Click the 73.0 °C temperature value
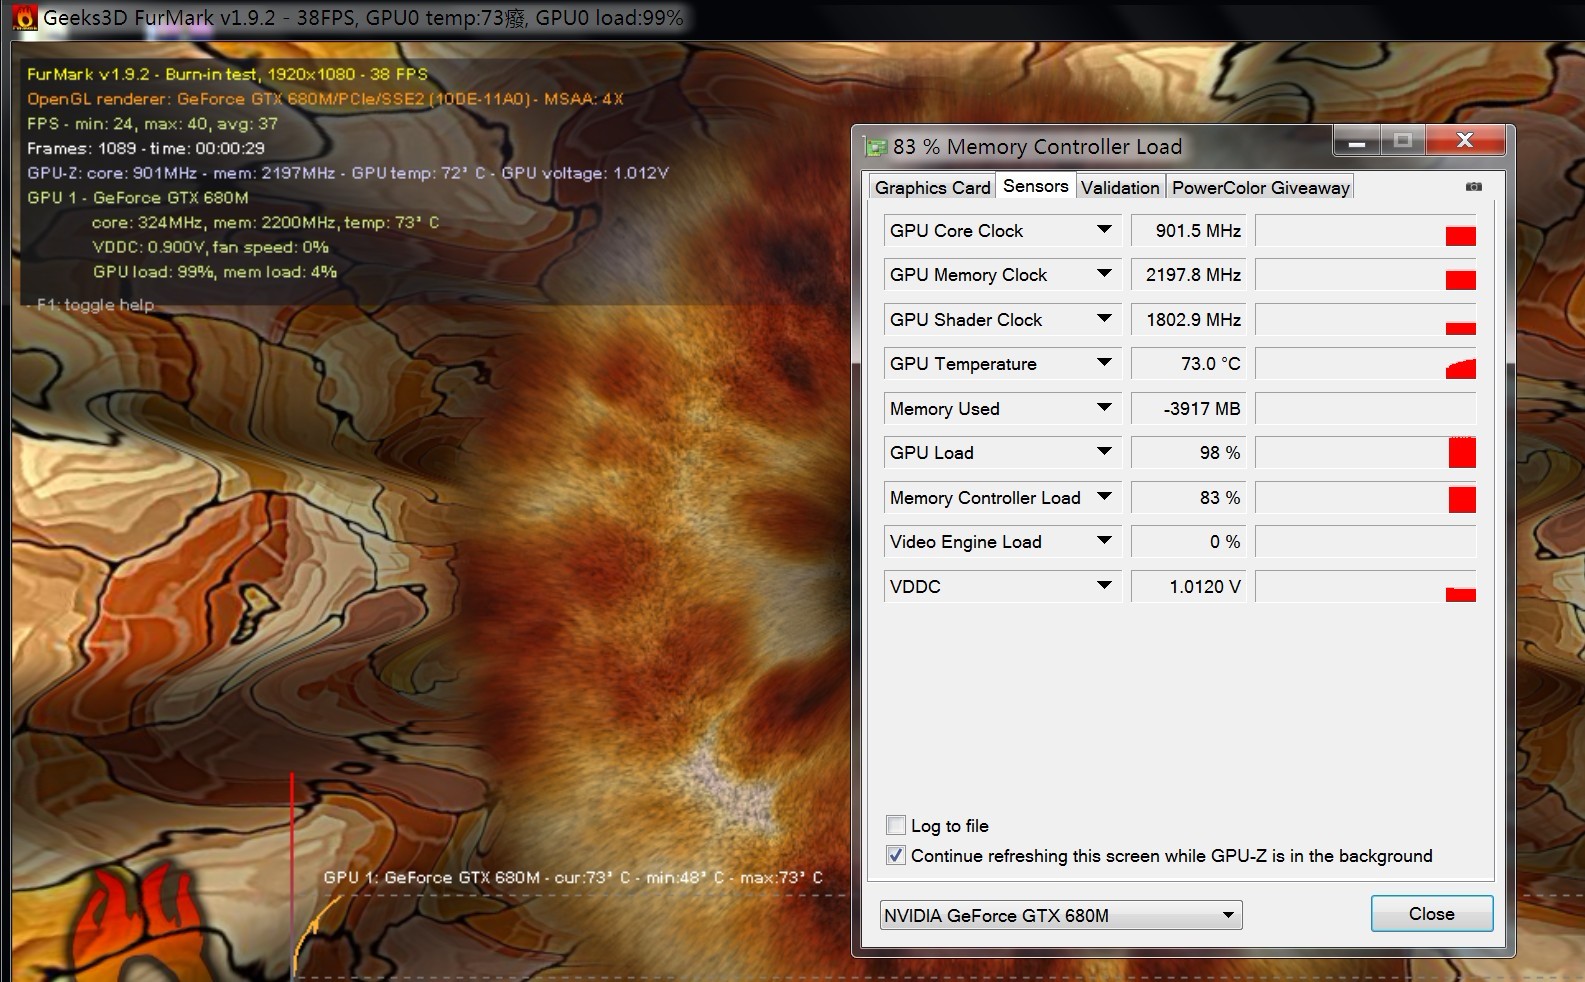Screen dimensions: 1585x982 pyautogui.click(x=1189, y=363)
